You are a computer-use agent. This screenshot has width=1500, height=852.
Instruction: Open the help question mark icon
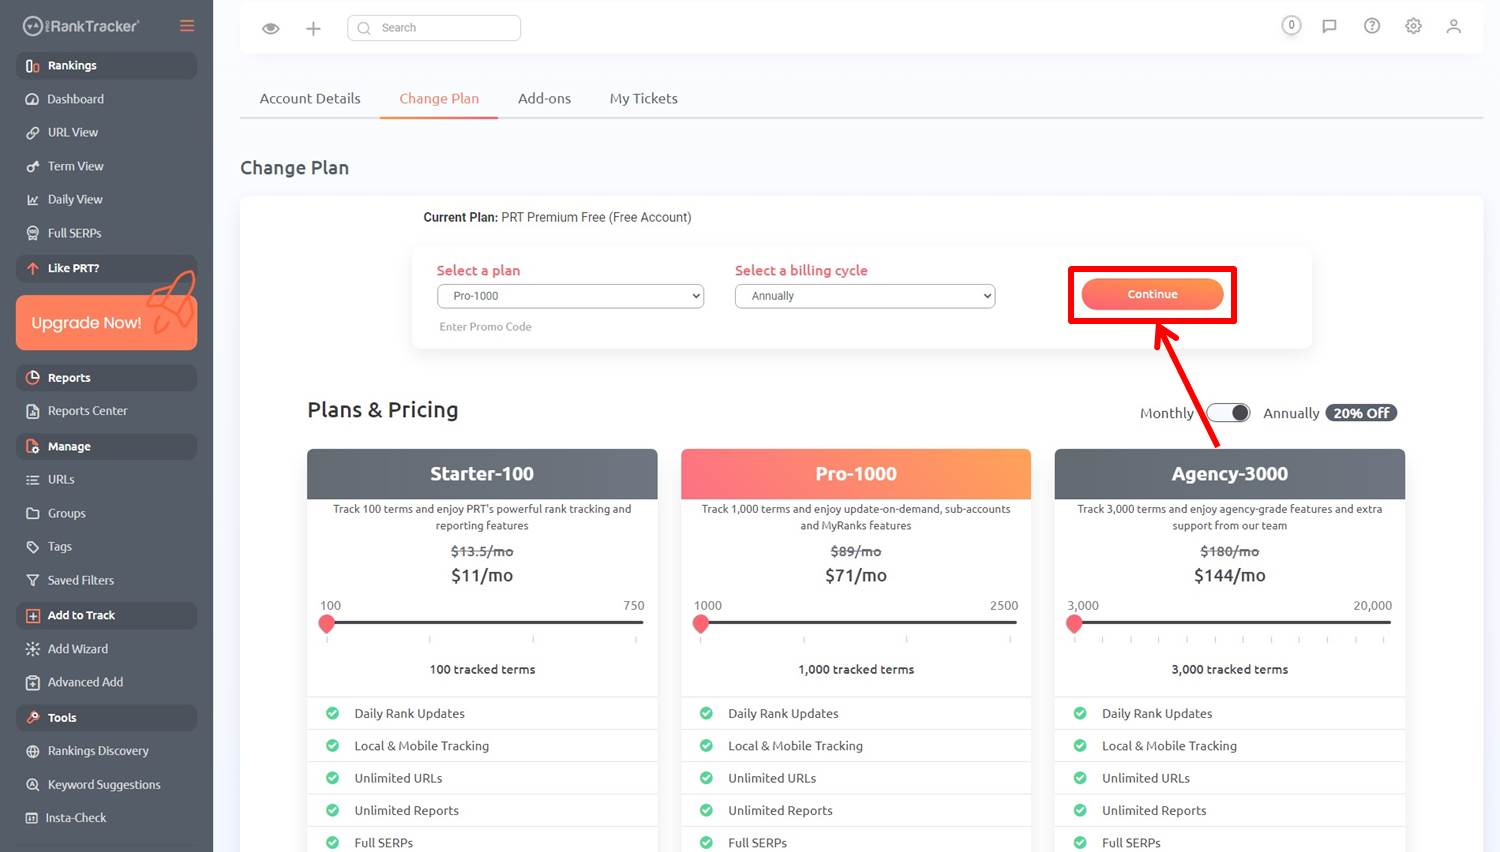pos(1372,26)
